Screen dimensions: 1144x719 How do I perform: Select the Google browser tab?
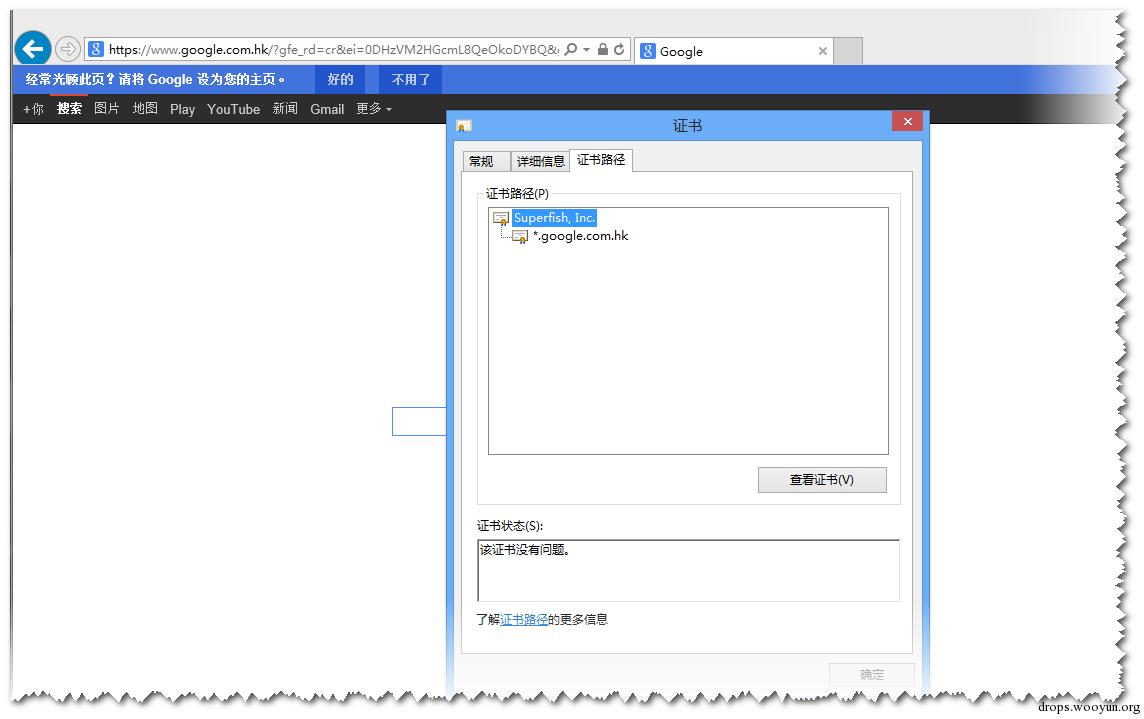tap(733, 51)
